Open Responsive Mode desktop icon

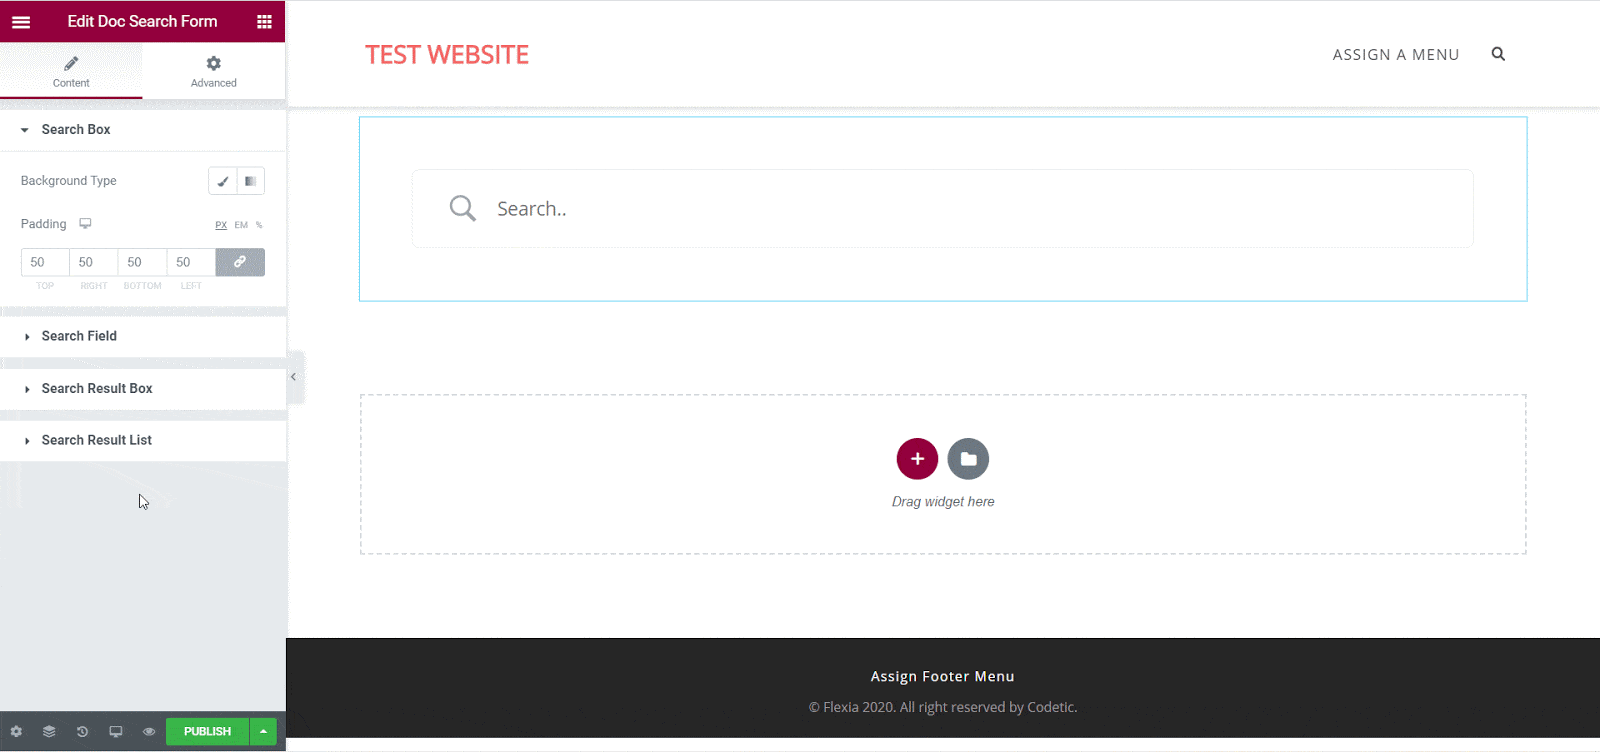116,732
